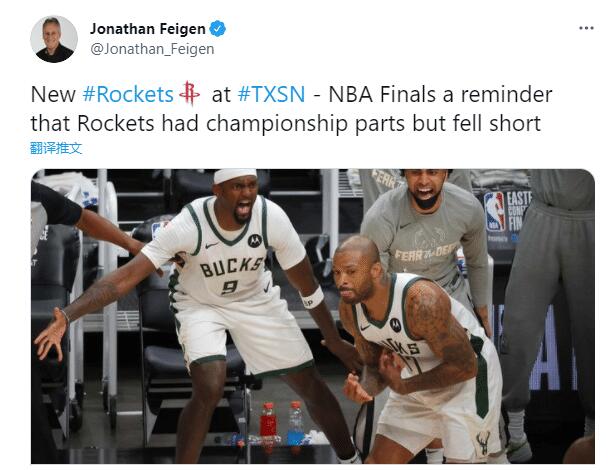Click the tweet text about NBA Finals

pos(291,109)
